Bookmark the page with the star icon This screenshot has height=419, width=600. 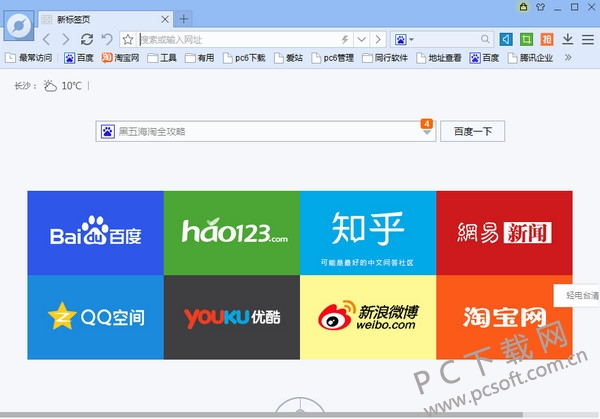(x=128, y=39)
